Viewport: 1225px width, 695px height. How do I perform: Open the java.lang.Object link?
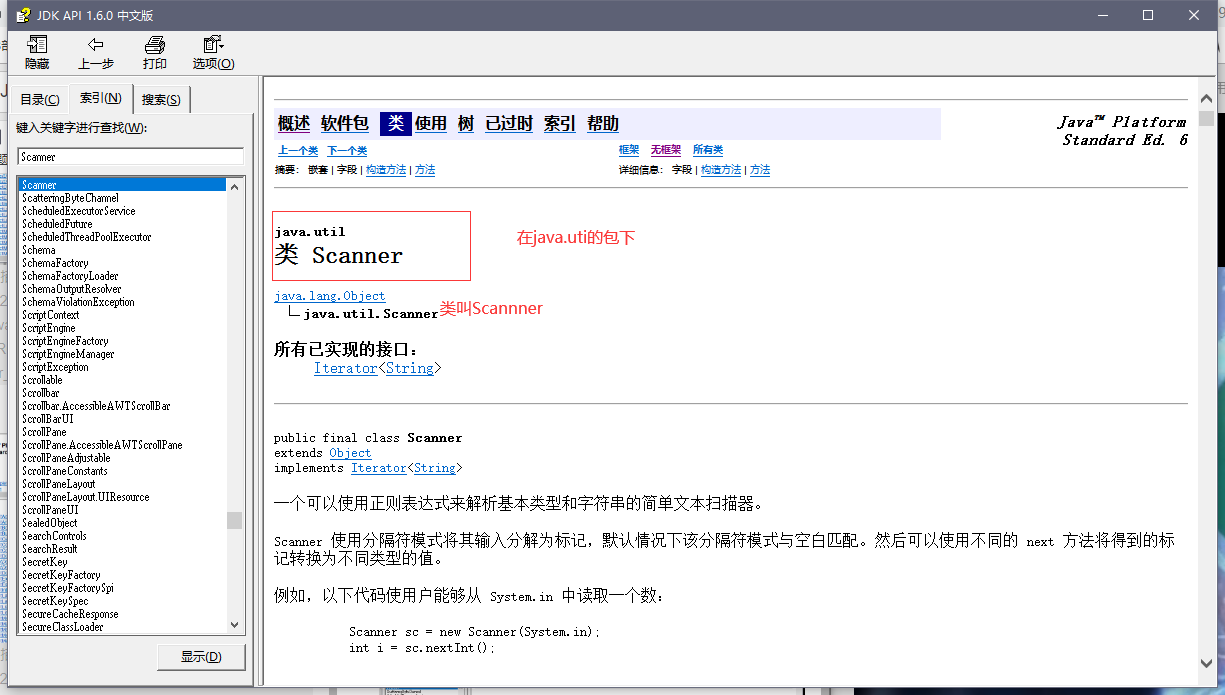point(329,296)
